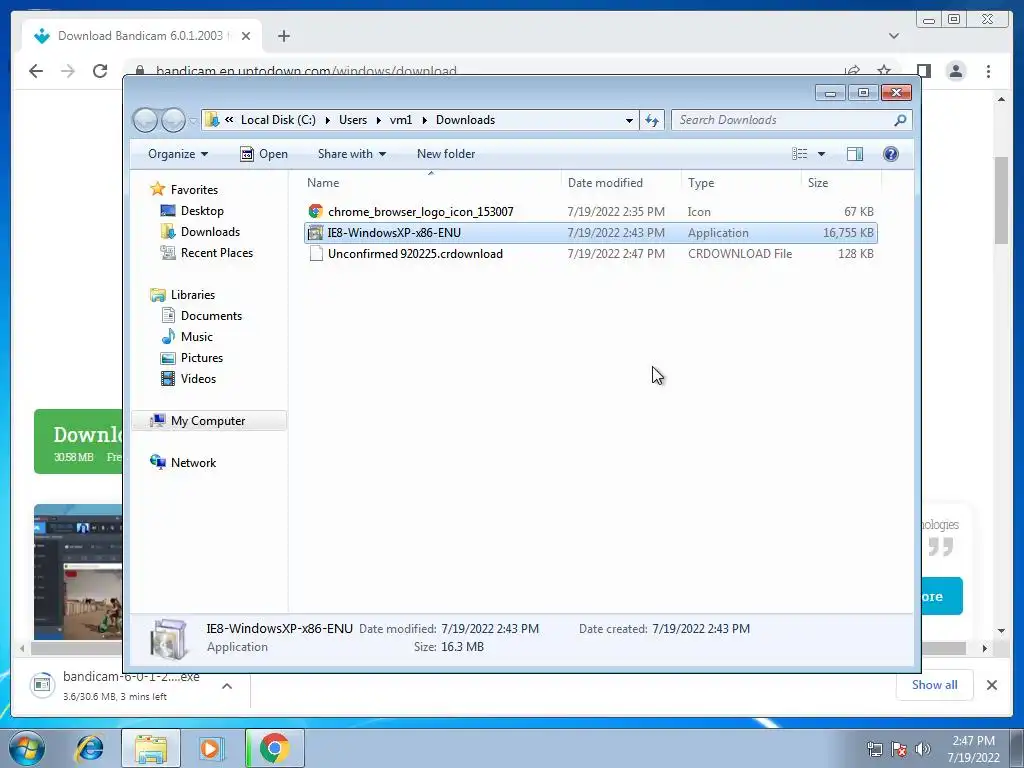Image resolution: width=1024 pixels, height=768 pixels.
Task: Click Chrome's back arrow button
Action: (36, 71)
